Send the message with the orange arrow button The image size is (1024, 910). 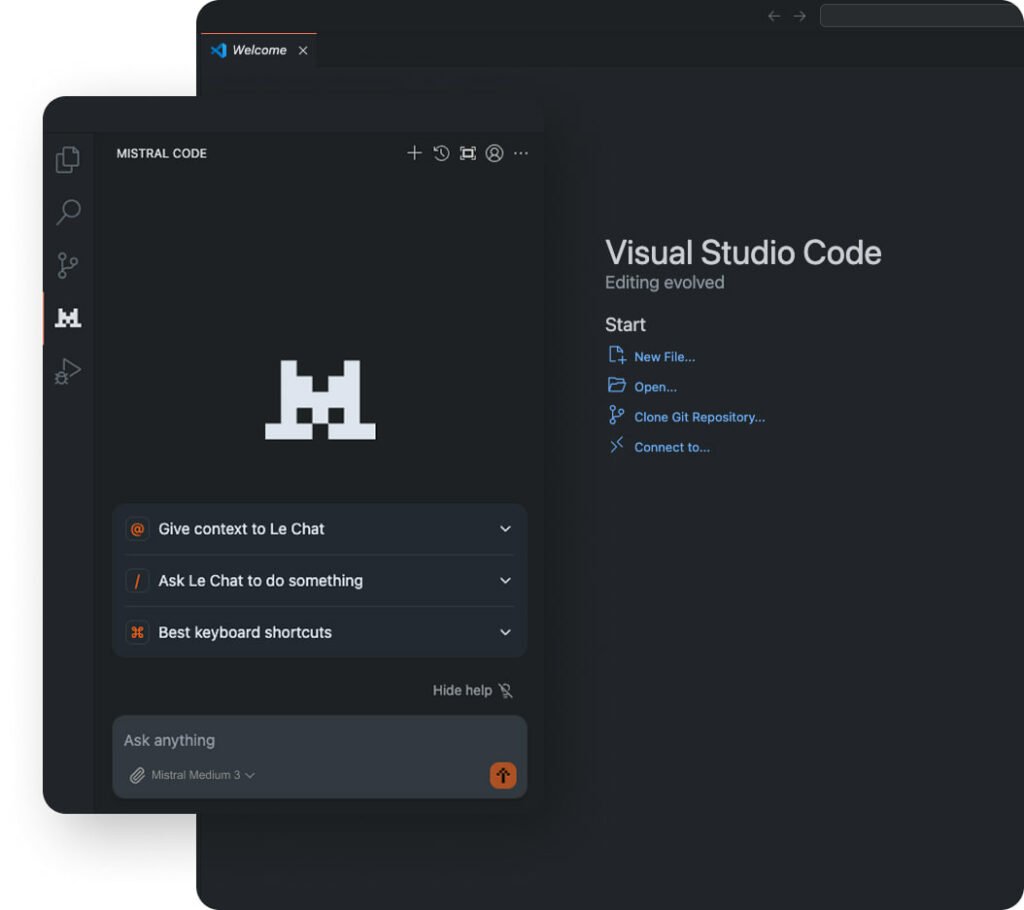(503, 775)
